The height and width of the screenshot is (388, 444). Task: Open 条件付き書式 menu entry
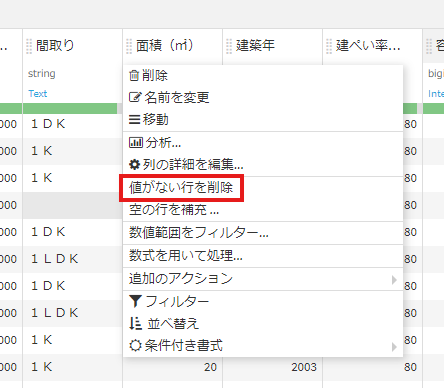[x=263, y=346]
